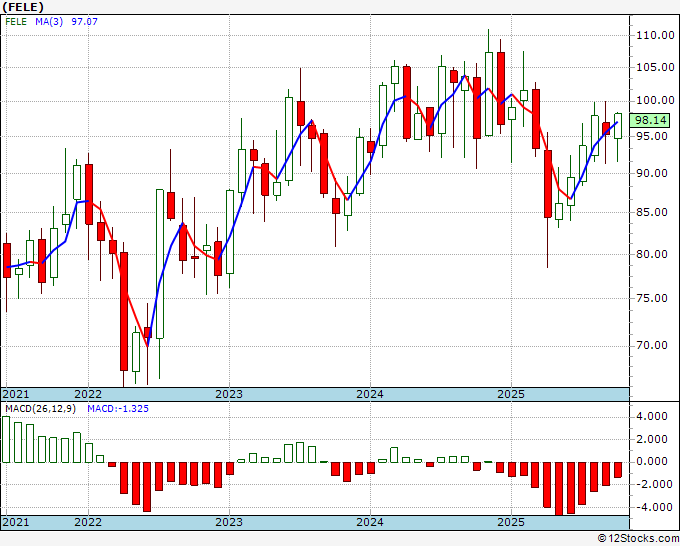680x546 pixels.
Task: Click the 85.00 price axis label
Action: [x=652, y=212]
